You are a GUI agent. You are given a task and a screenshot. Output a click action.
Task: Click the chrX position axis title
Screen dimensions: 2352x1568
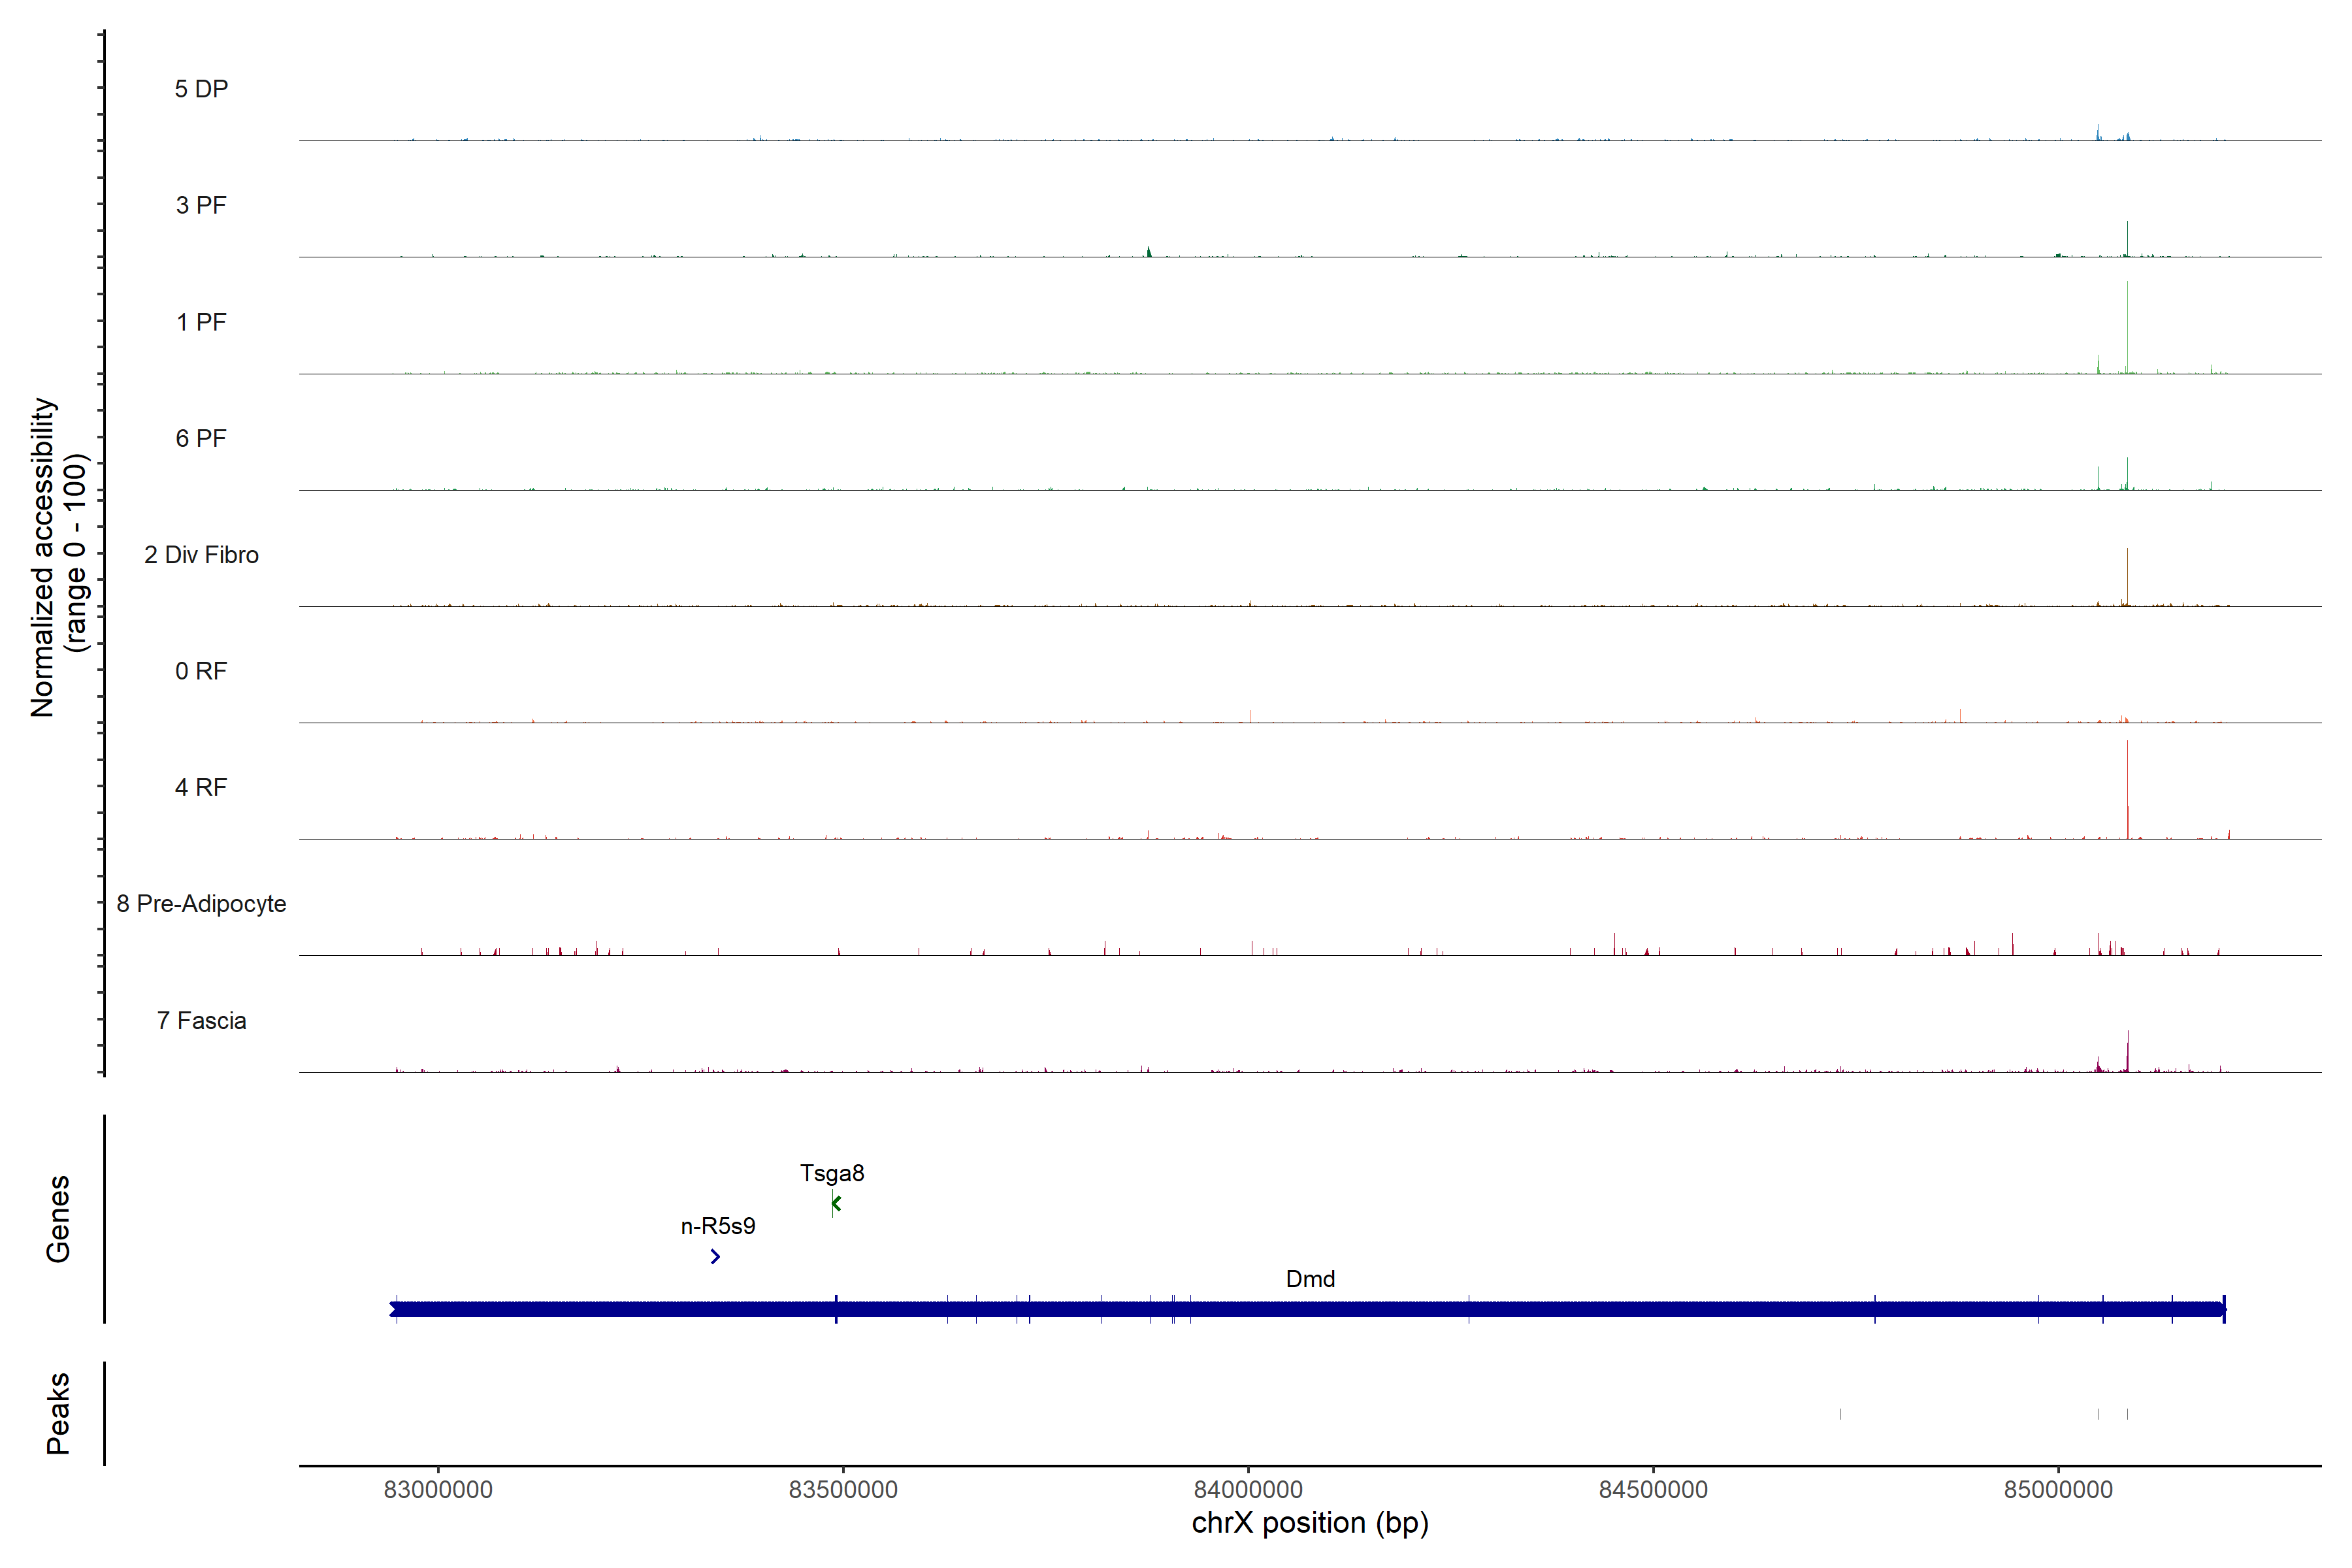[x=1310, y=1523]
